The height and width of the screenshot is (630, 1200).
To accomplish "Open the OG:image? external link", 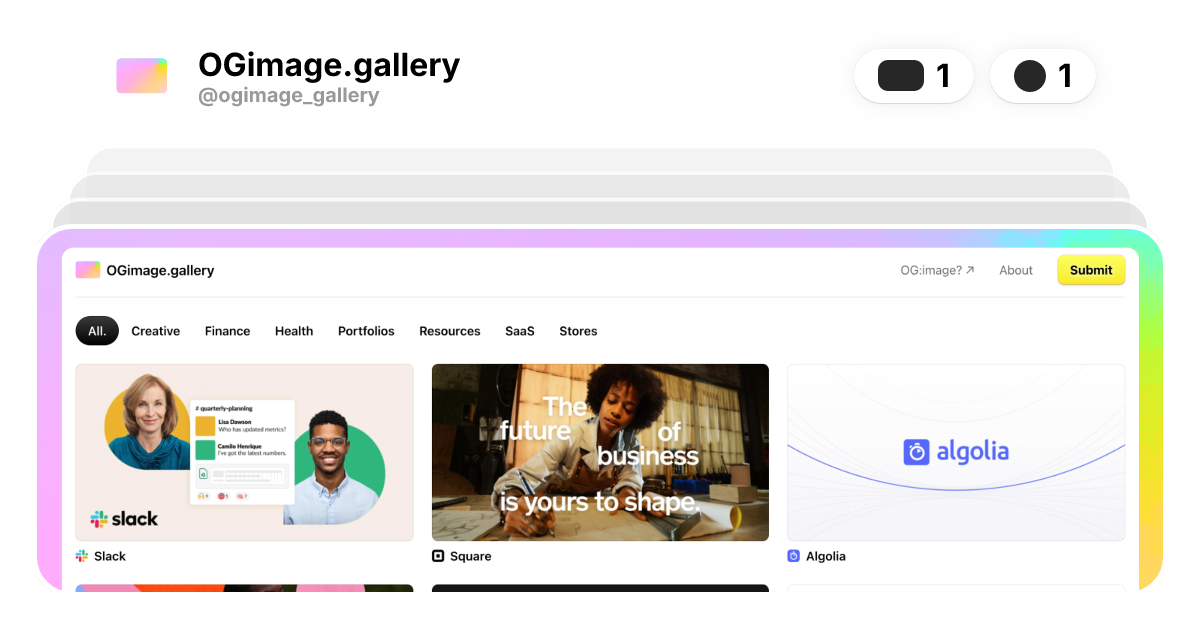I will [x=937, y=270].
